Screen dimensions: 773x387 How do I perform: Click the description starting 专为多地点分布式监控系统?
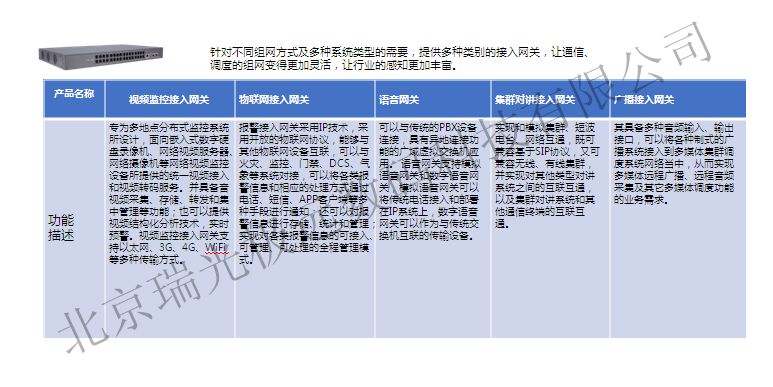click(x=170, y=193)
